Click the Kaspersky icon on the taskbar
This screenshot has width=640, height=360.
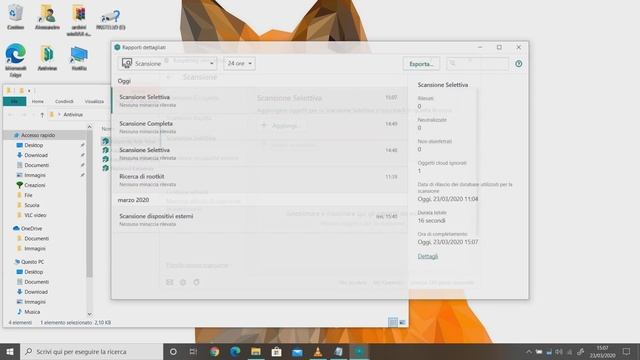(359, 351)
